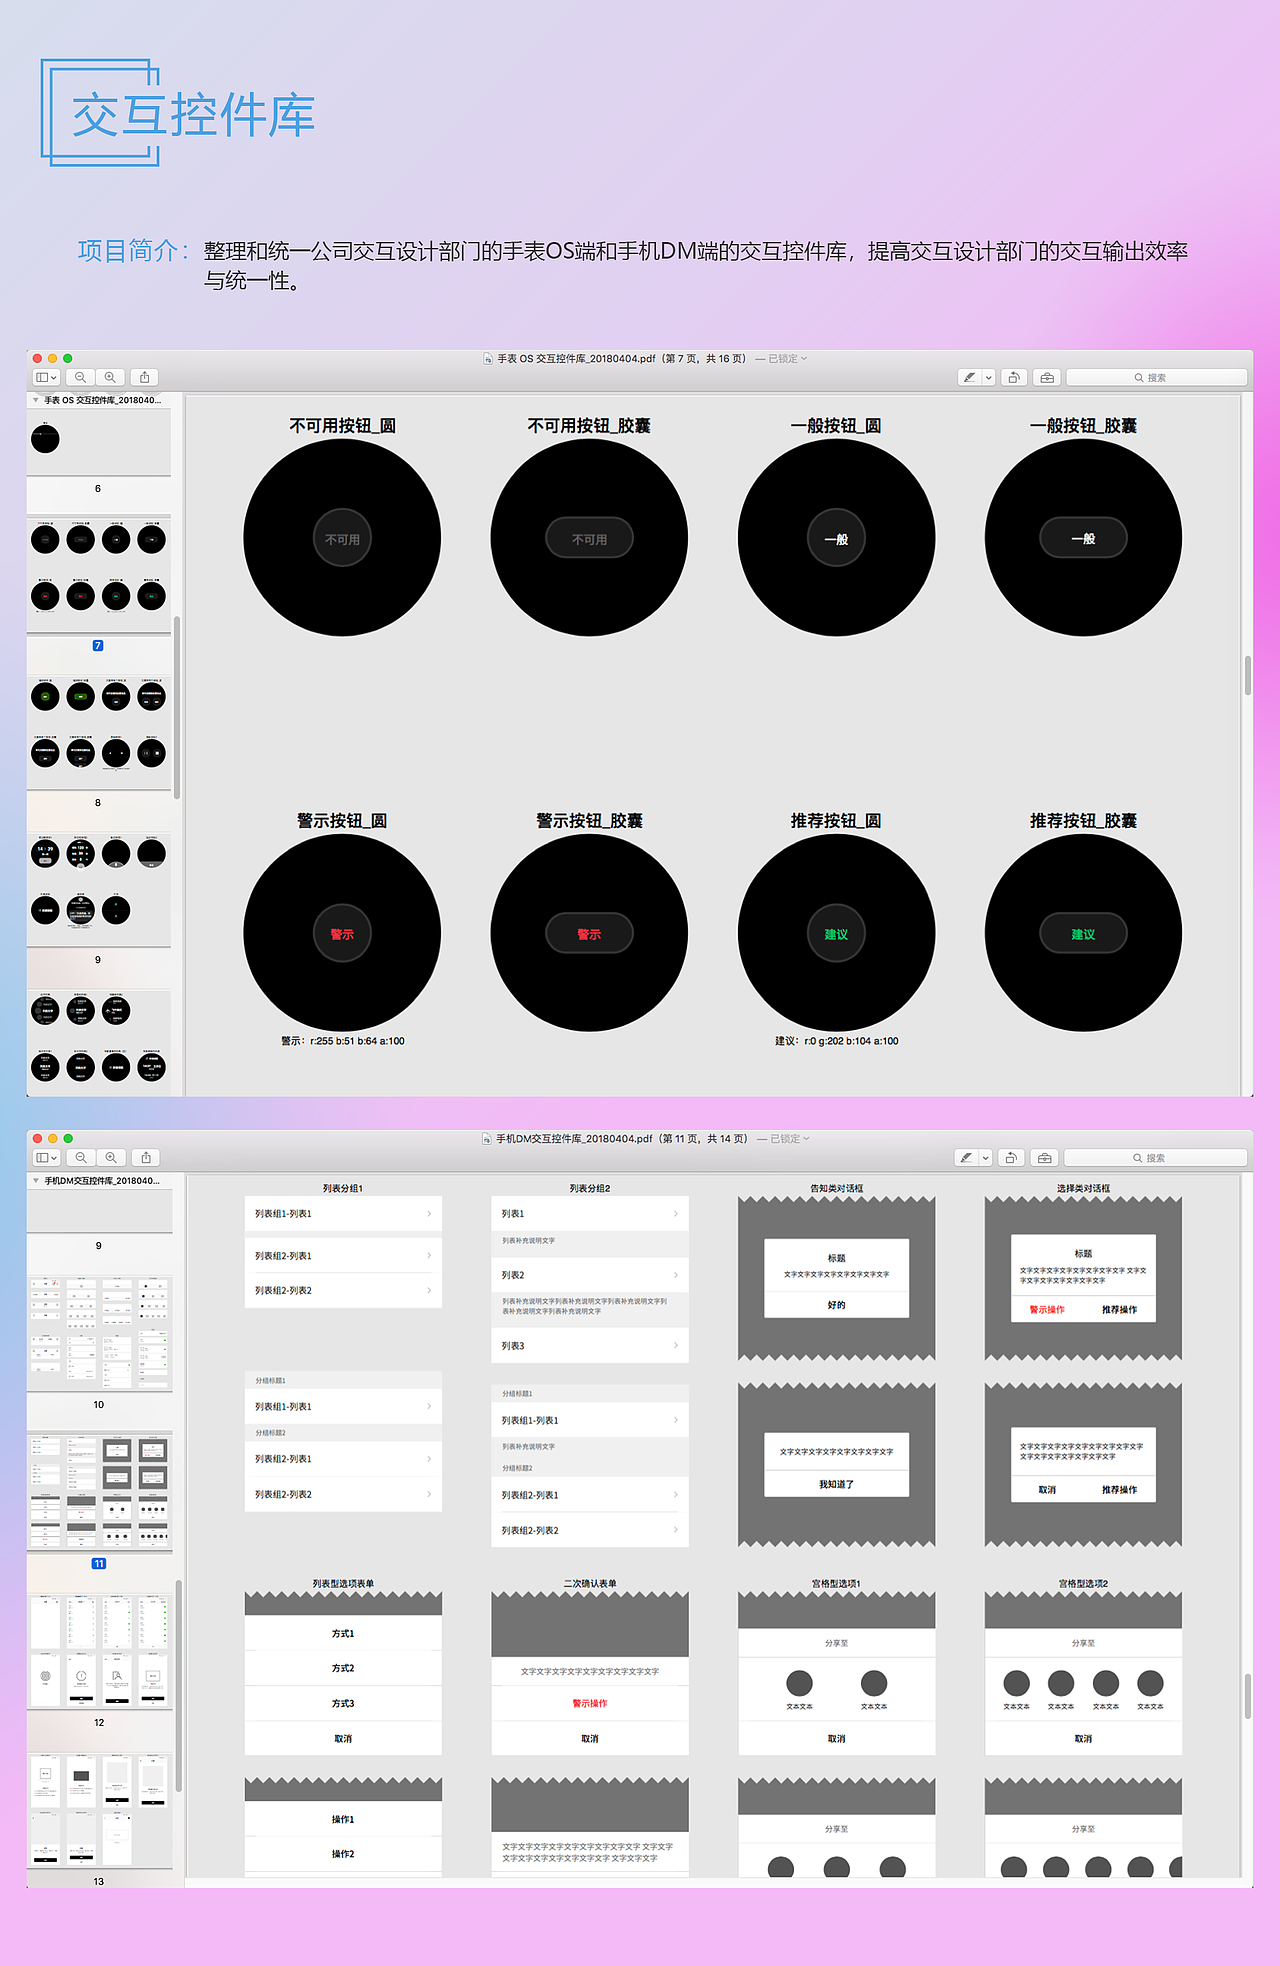Minimize the 手机DM Preview window
This screenshot has width=1280, height=1966.
[52, 1138]
